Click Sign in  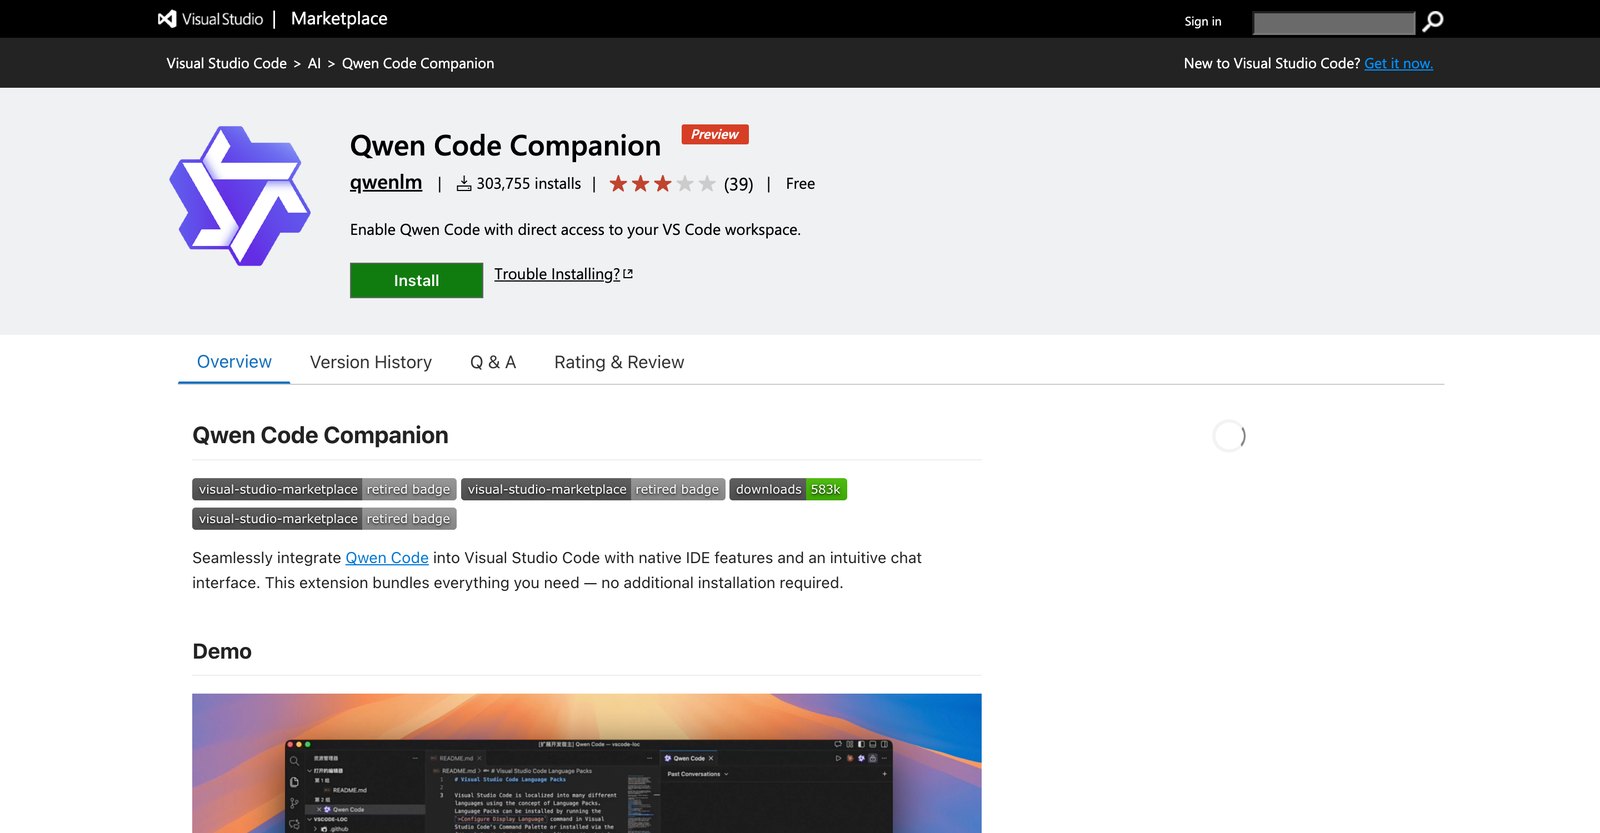1203,21
